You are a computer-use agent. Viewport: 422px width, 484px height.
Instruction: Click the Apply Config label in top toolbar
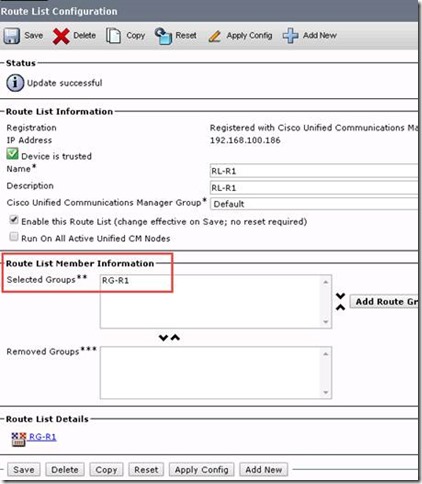[249, 36]
